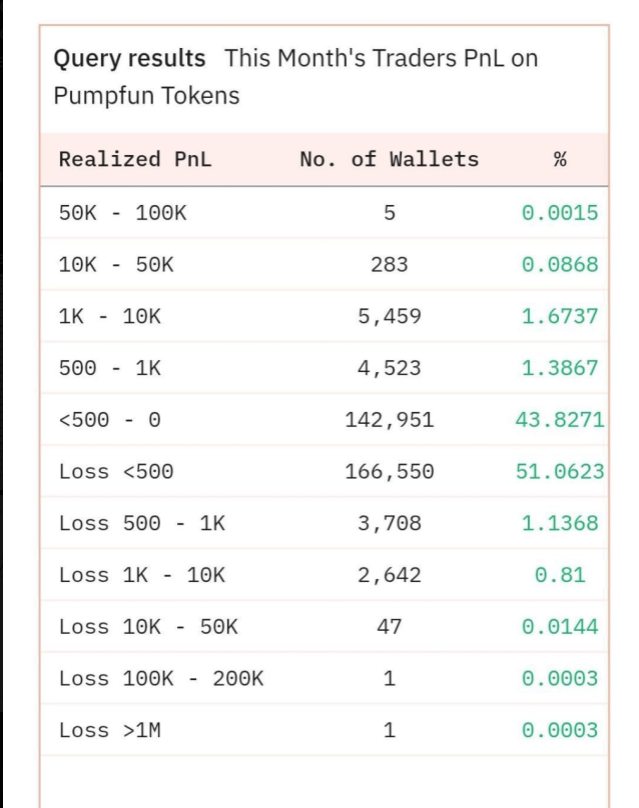
Task: Select percentage value 0.0015
Action: [560, 213]
